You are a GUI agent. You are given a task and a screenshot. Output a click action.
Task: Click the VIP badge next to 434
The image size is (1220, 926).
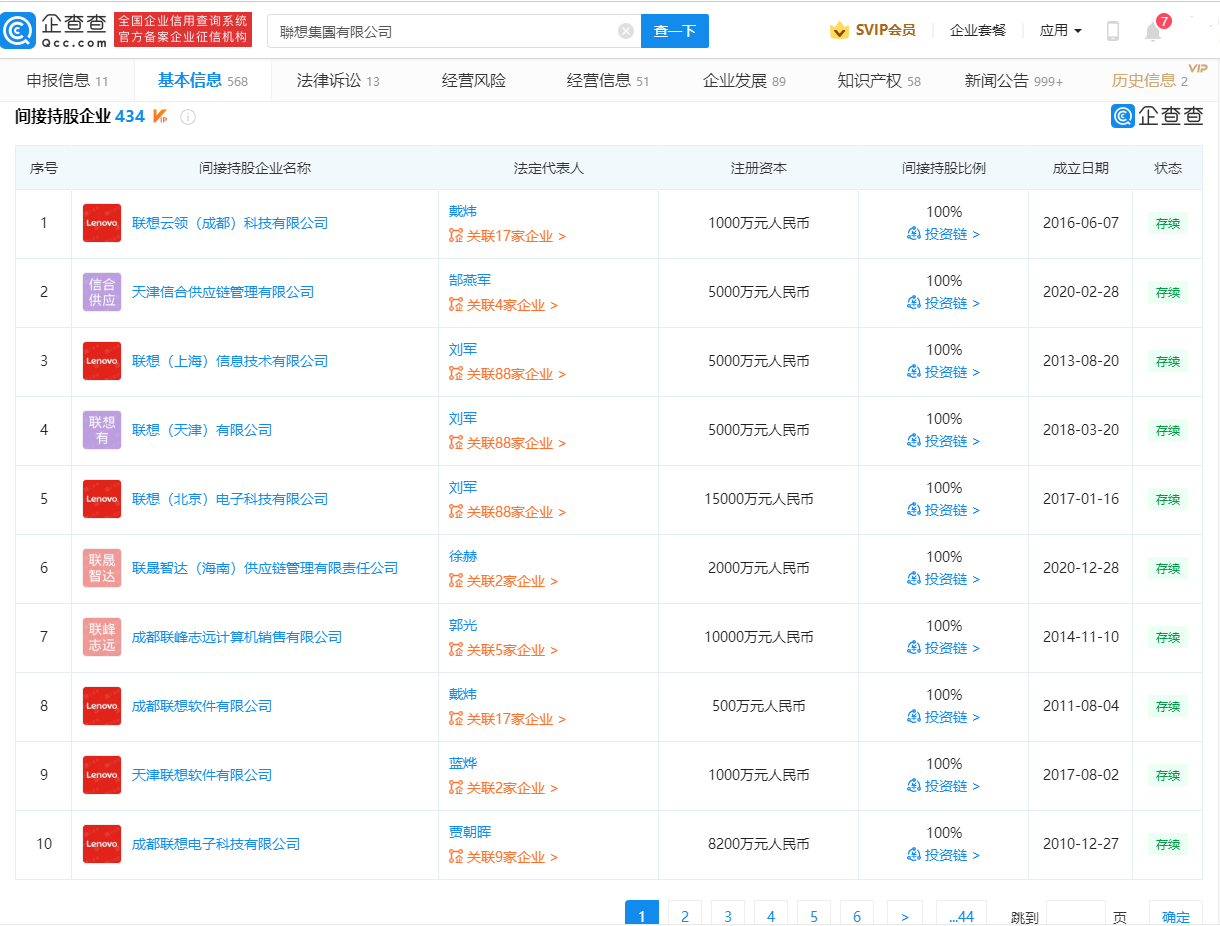point(160,117)
